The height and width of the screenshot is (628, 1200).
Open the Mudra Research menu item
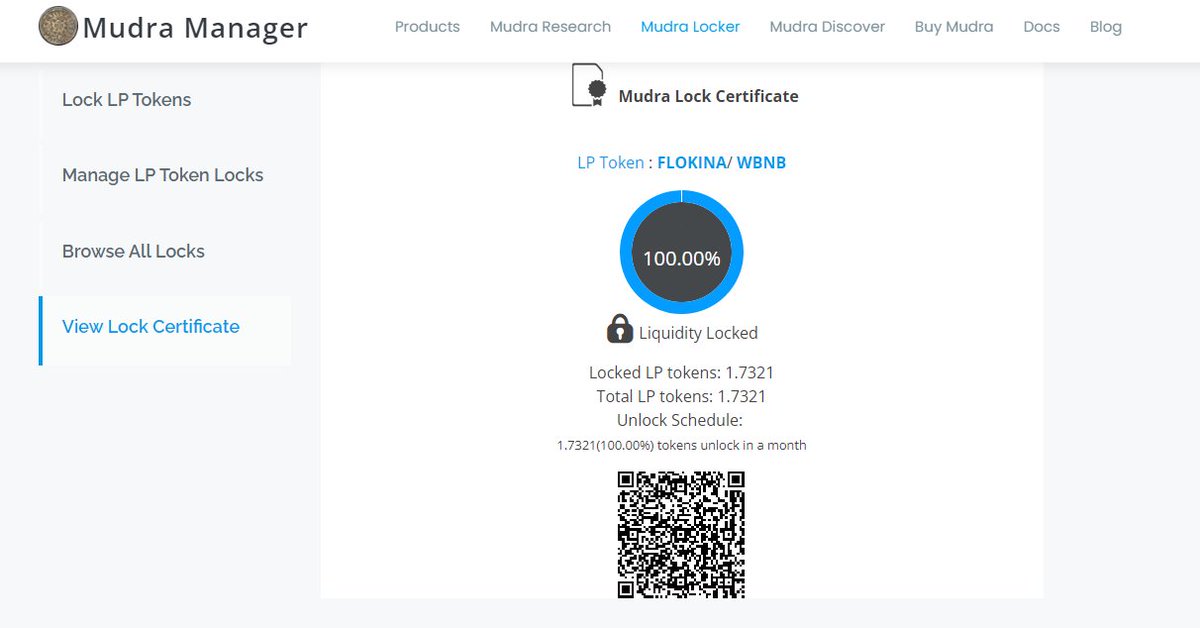point(550,27)
